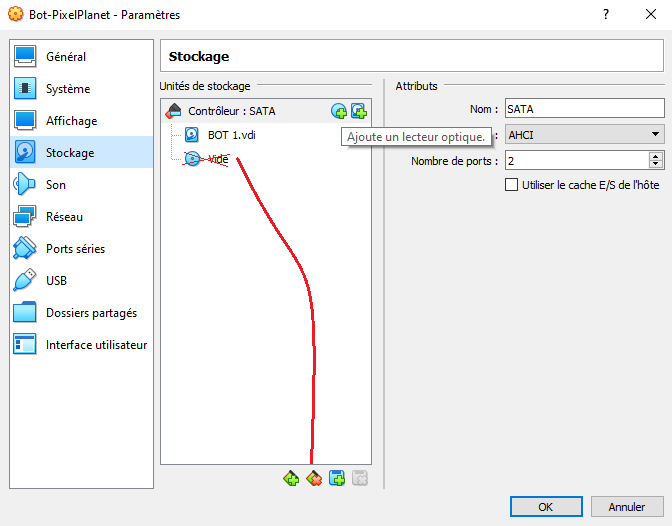The height and width of the screenshot is (526, 672).
Task: Increase the Nombre de ports value
Action: pos(656,156)
